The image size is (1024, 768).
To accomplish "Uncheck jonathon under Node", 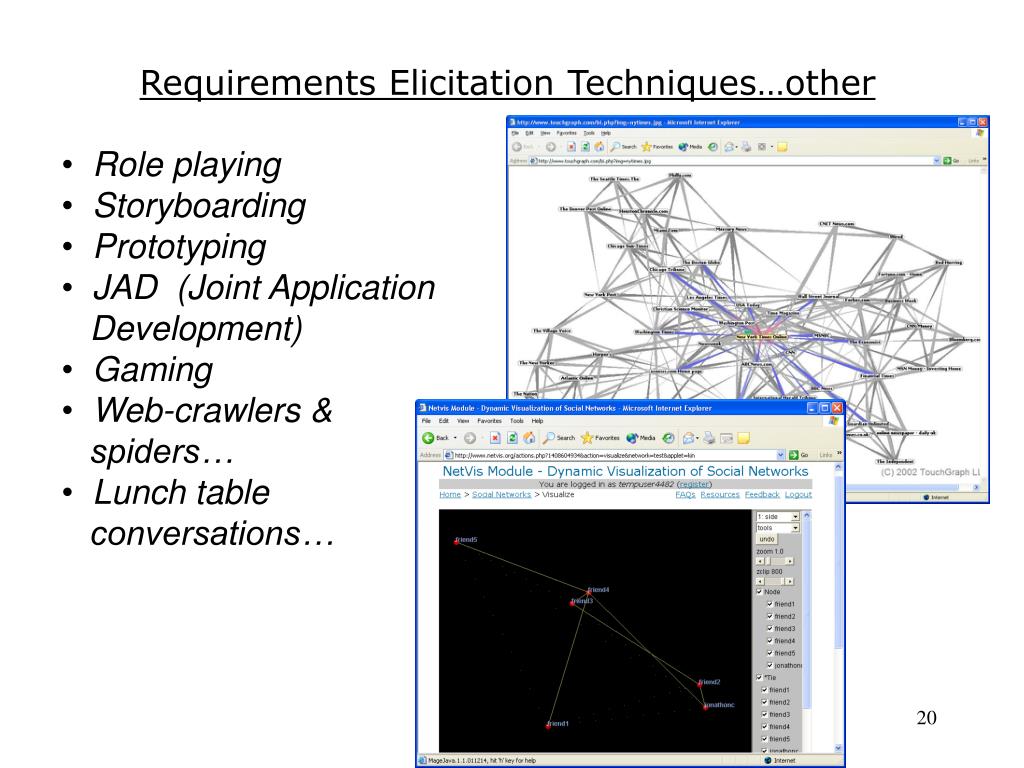I will [770, 665].
